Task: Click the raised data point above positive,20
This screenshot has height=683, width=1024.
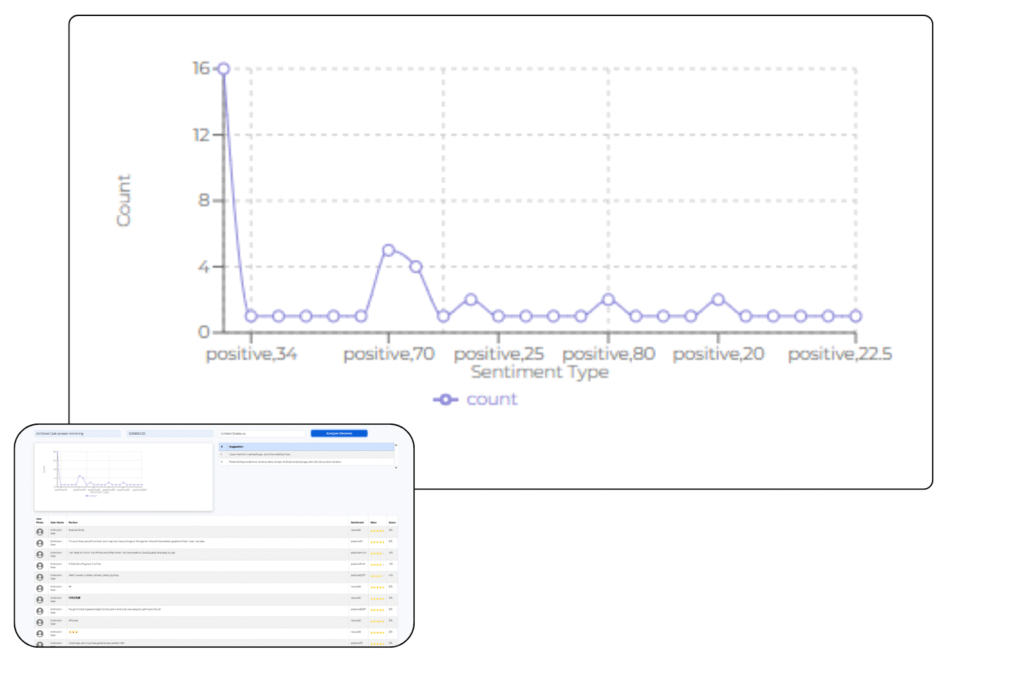Action: point(718,300)
